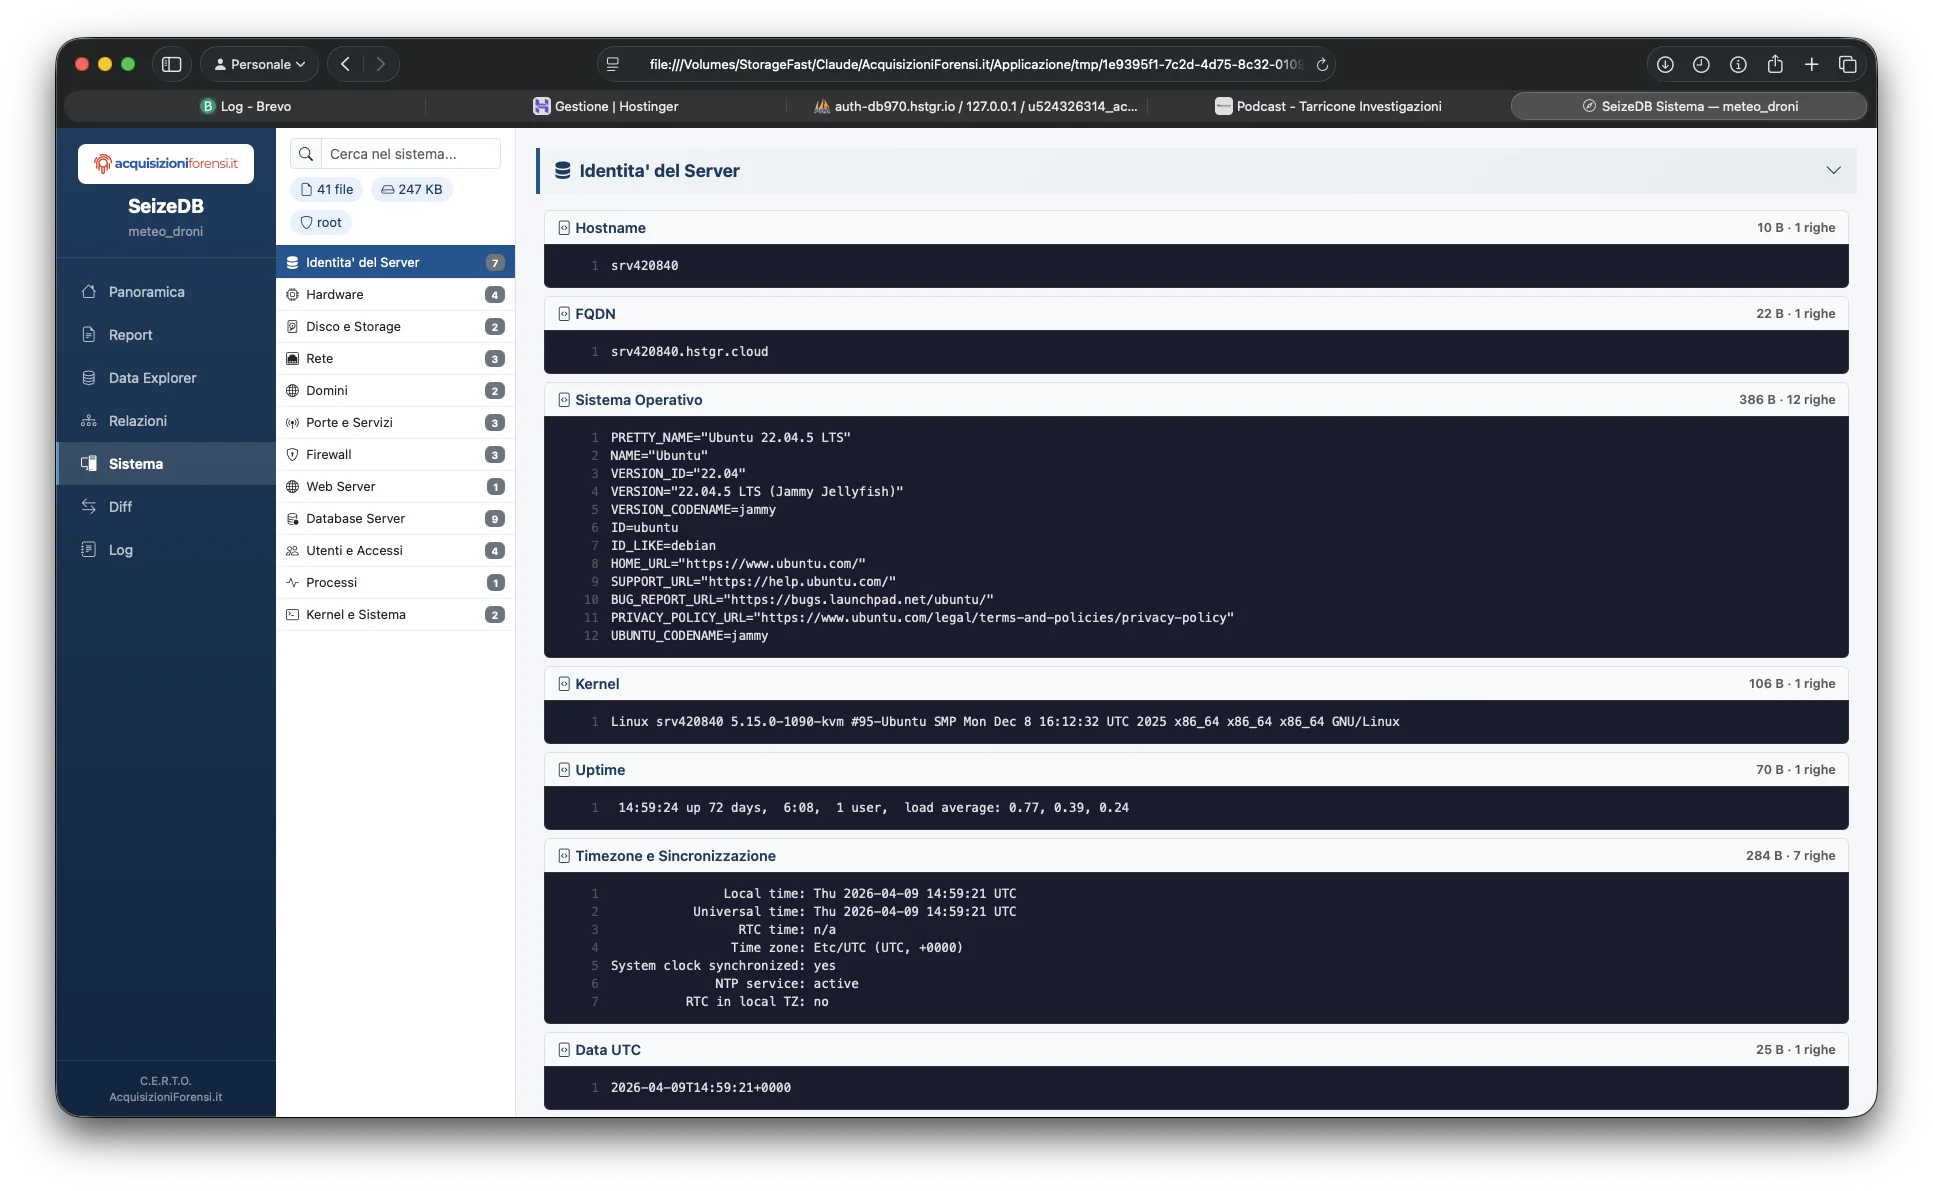The image size is (1933, 1191).
Task: Open the Database Server category
Action: [355, 518]
